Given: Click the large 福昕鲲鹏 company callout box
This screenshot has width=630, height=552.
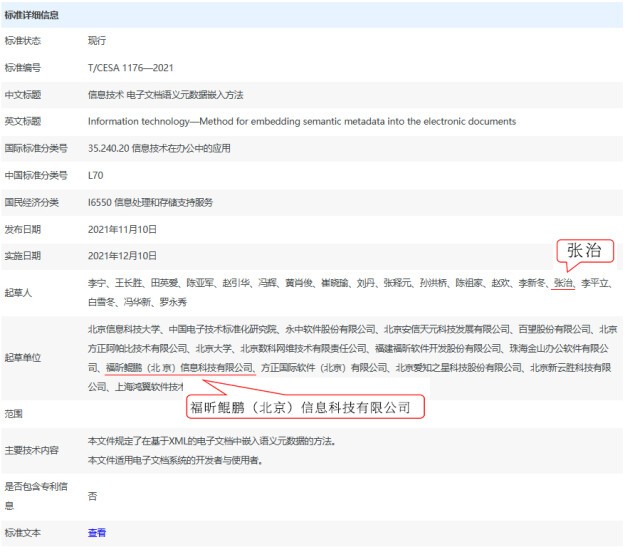Looking at the screenshot, I should click(x=305, y=407).
